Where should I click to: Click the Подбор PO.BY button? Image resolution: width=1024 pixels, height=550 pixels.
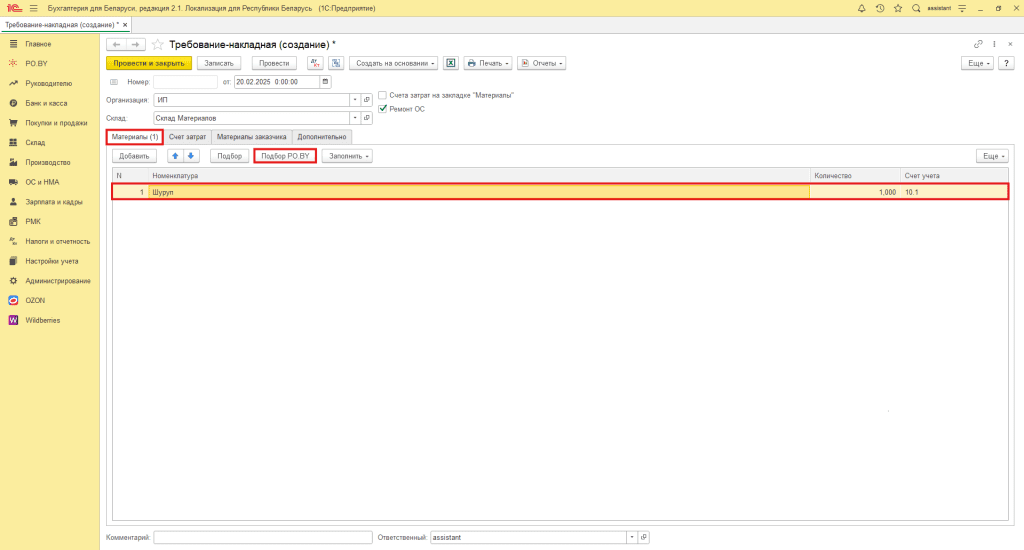point(285,156)
